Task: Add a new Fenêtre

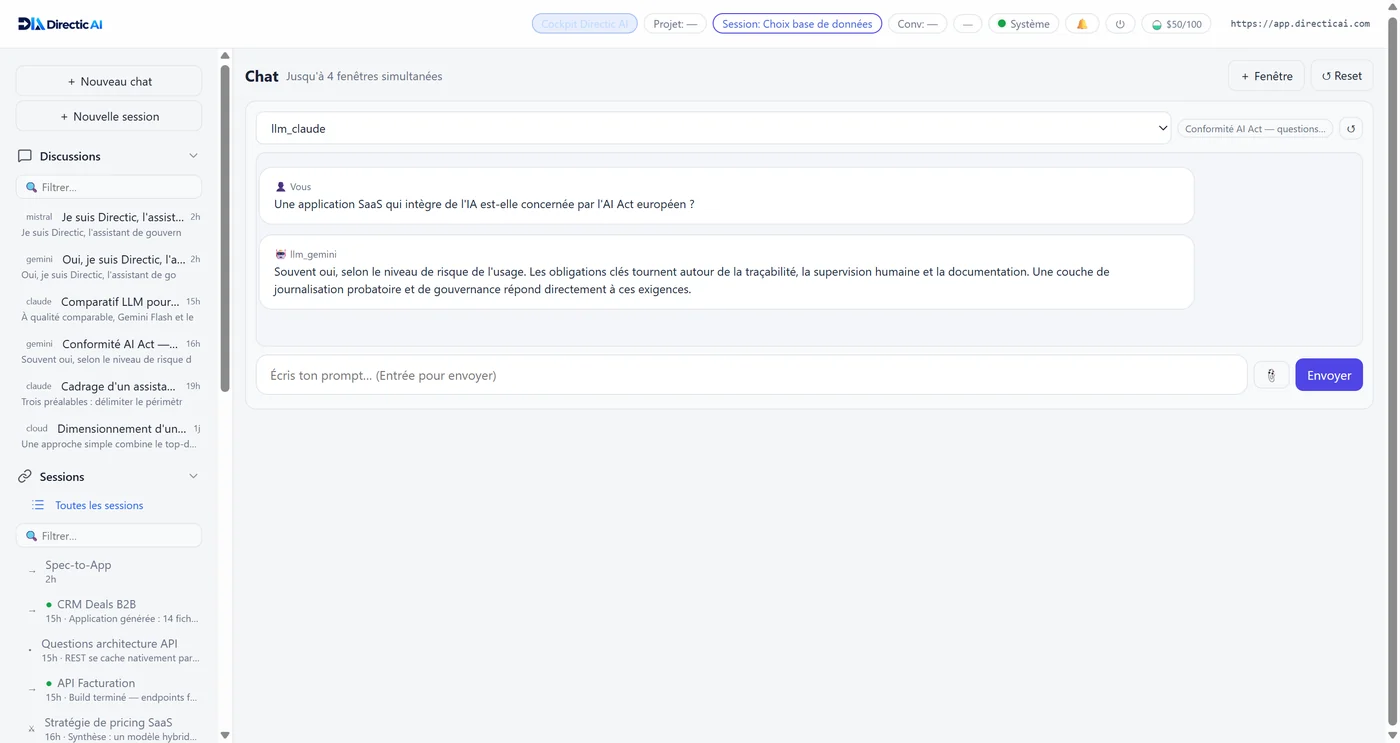Action: click(x=1266, y=76)
